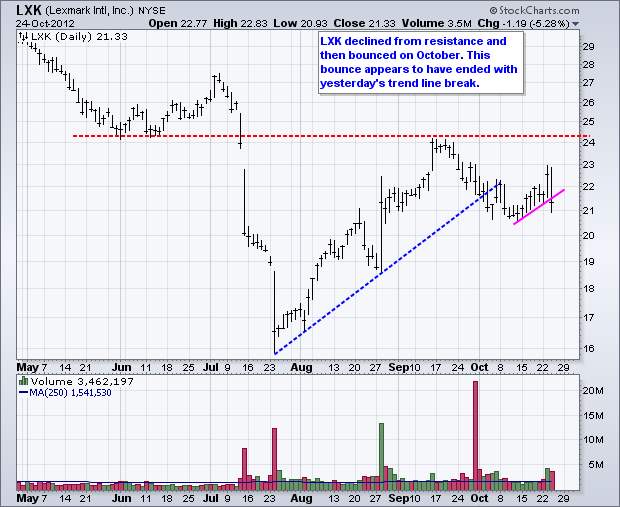
Task: Click the 26 price axis label
Action: 588,102
